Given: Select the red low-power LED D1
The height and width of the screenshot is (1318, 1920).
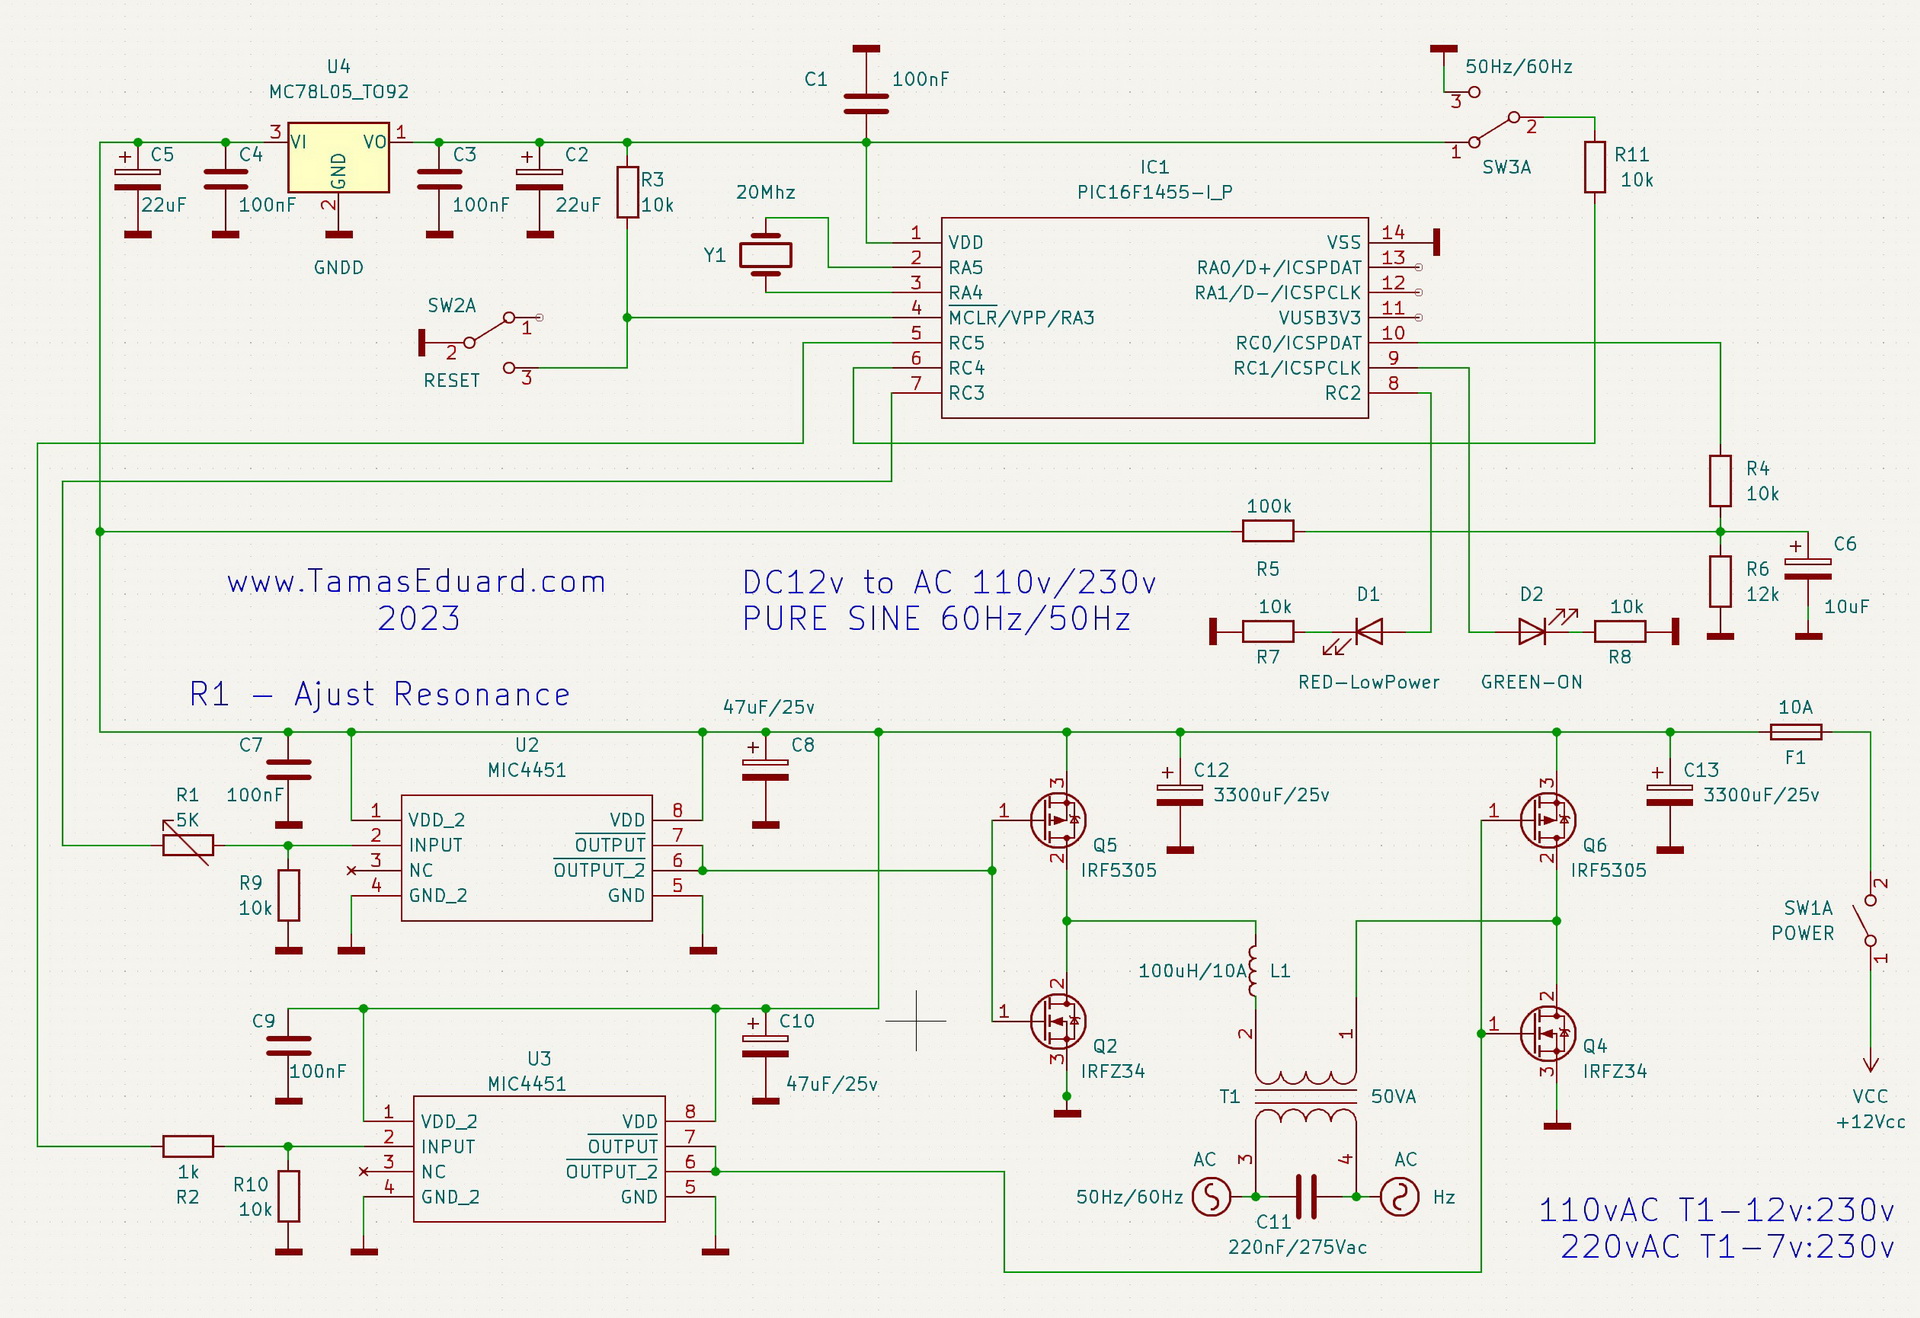Looking at the screenshot, I should click(1368, 631).
